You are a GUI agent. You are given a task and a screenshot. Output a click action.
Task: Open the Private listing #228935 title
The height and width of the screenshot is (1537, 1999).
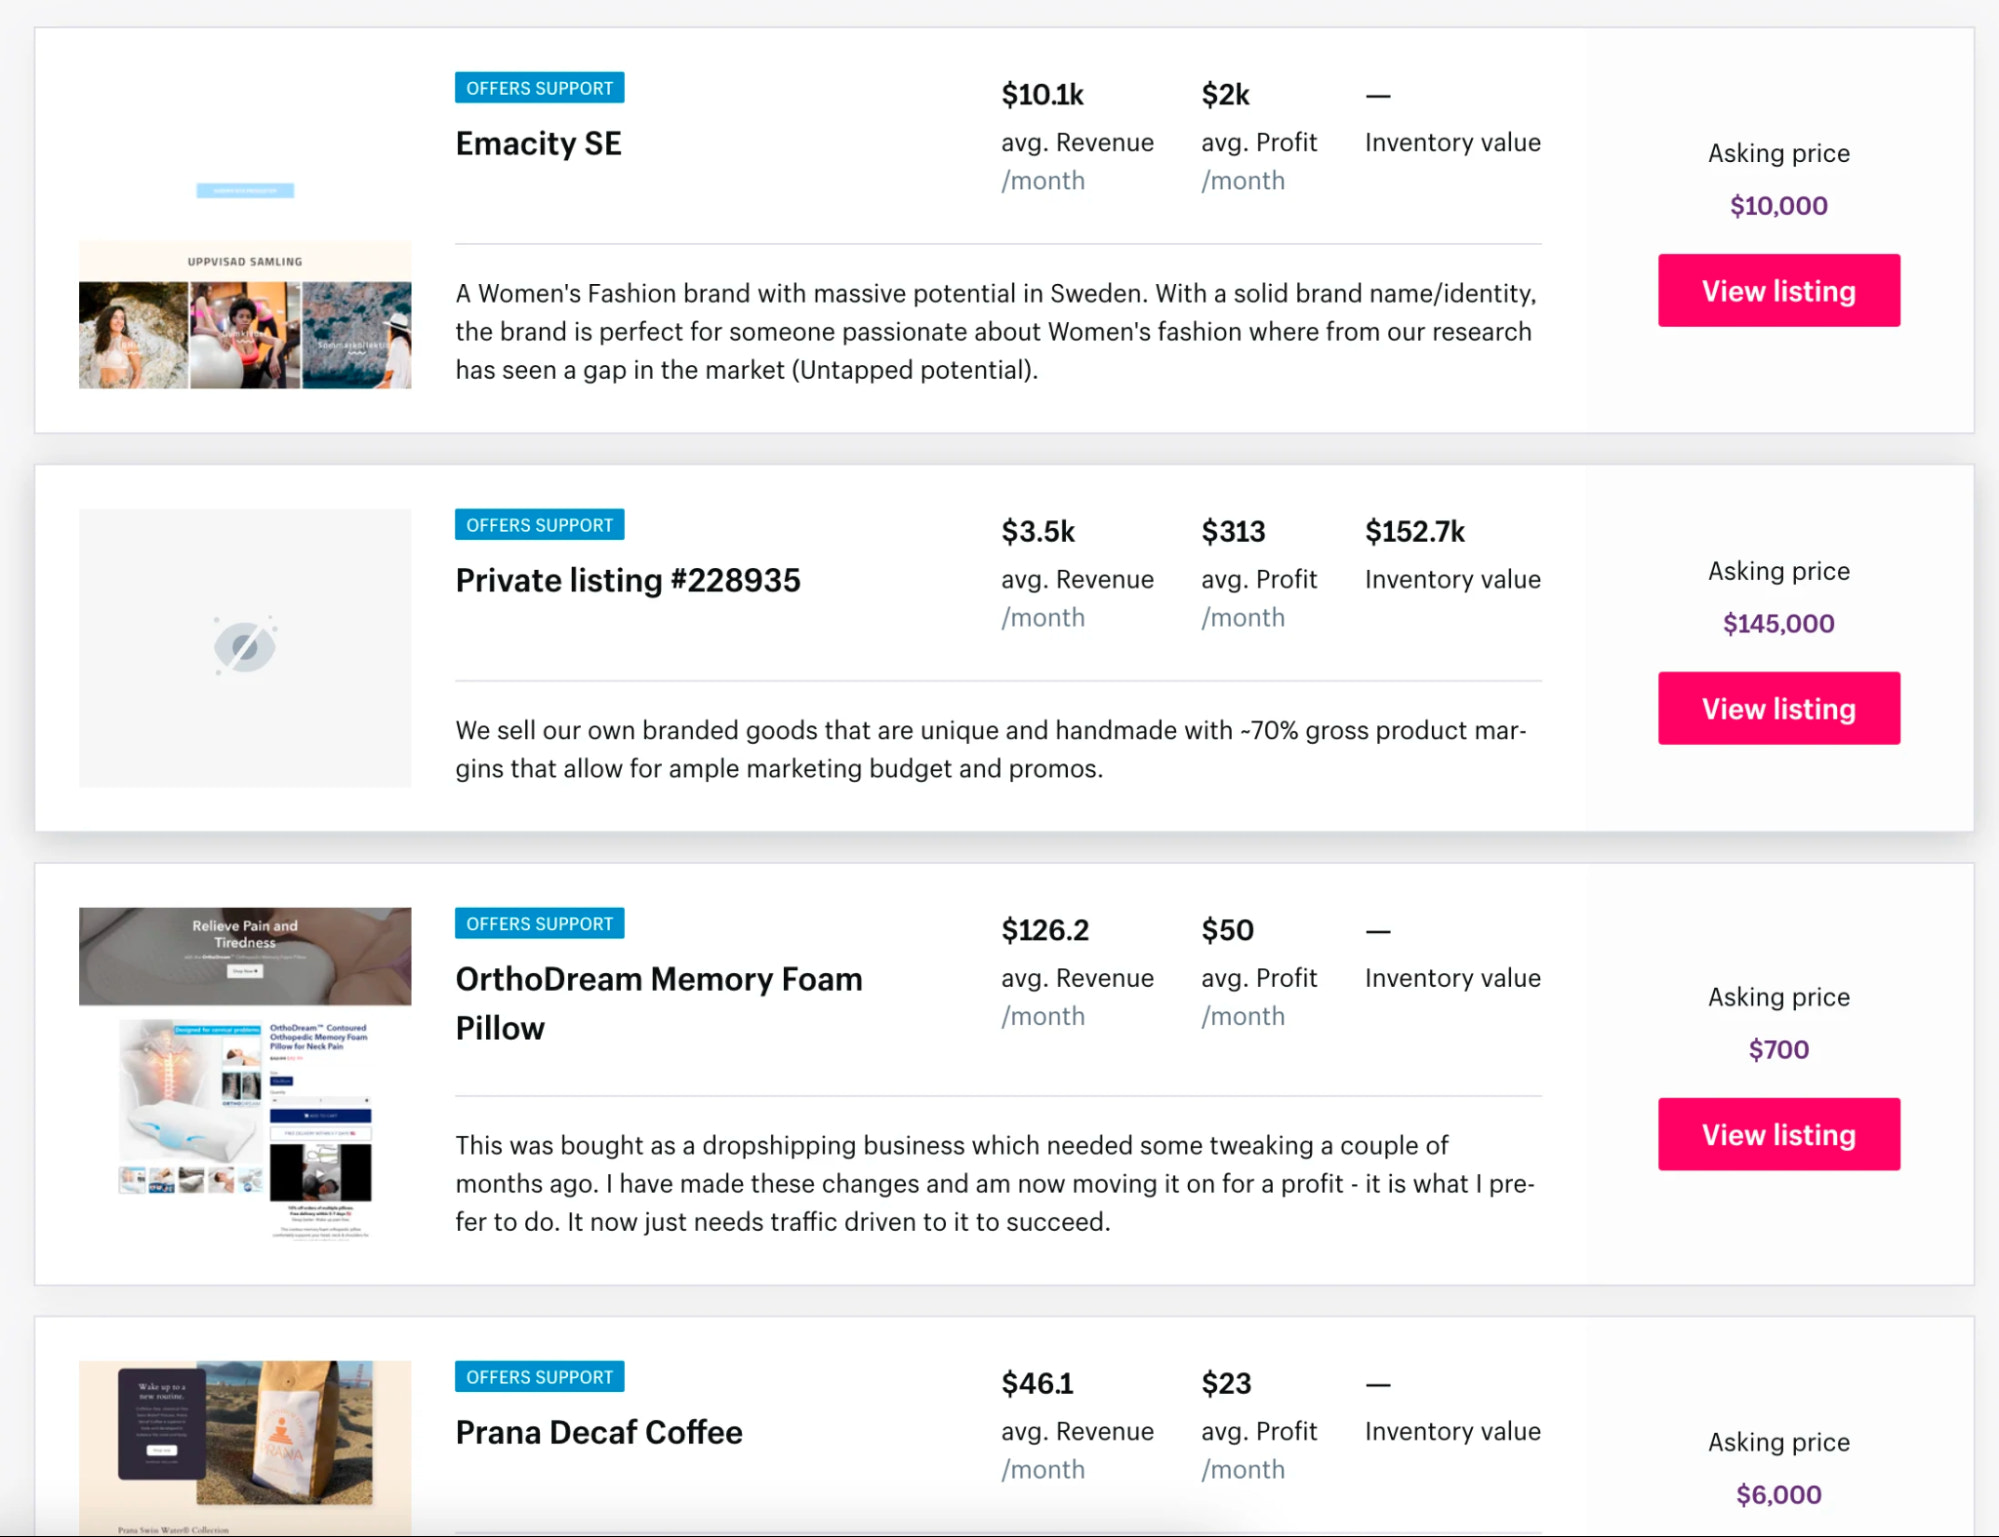click(x=627, y=580)
